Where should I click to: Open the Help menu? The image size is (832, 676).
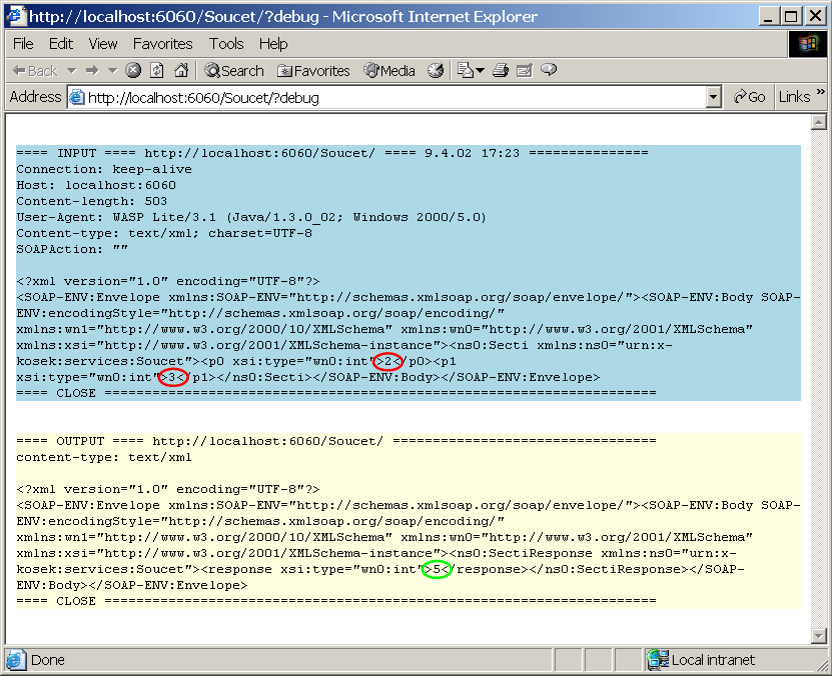[x=273, y=44]
